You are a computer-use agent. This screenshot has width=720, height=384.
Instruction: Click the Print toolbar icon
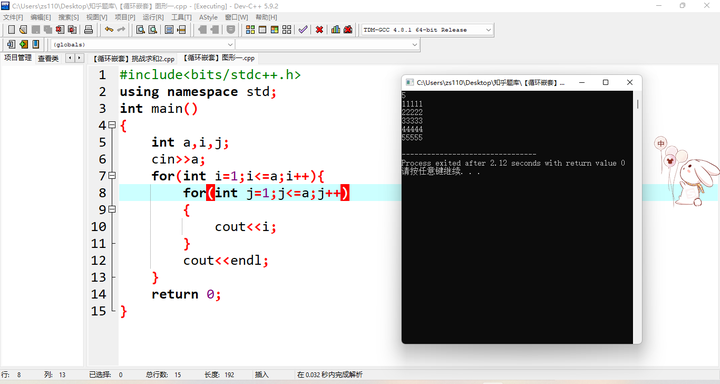[89, 29]
